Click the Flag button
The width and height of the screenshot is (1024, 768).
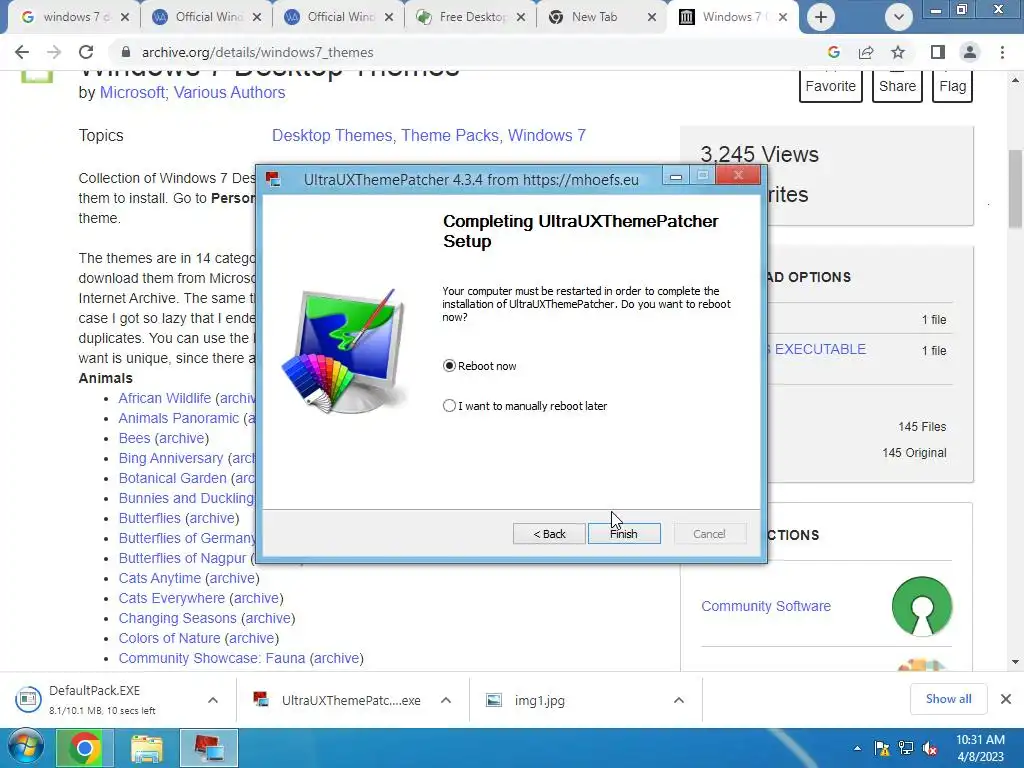point(953,86)
